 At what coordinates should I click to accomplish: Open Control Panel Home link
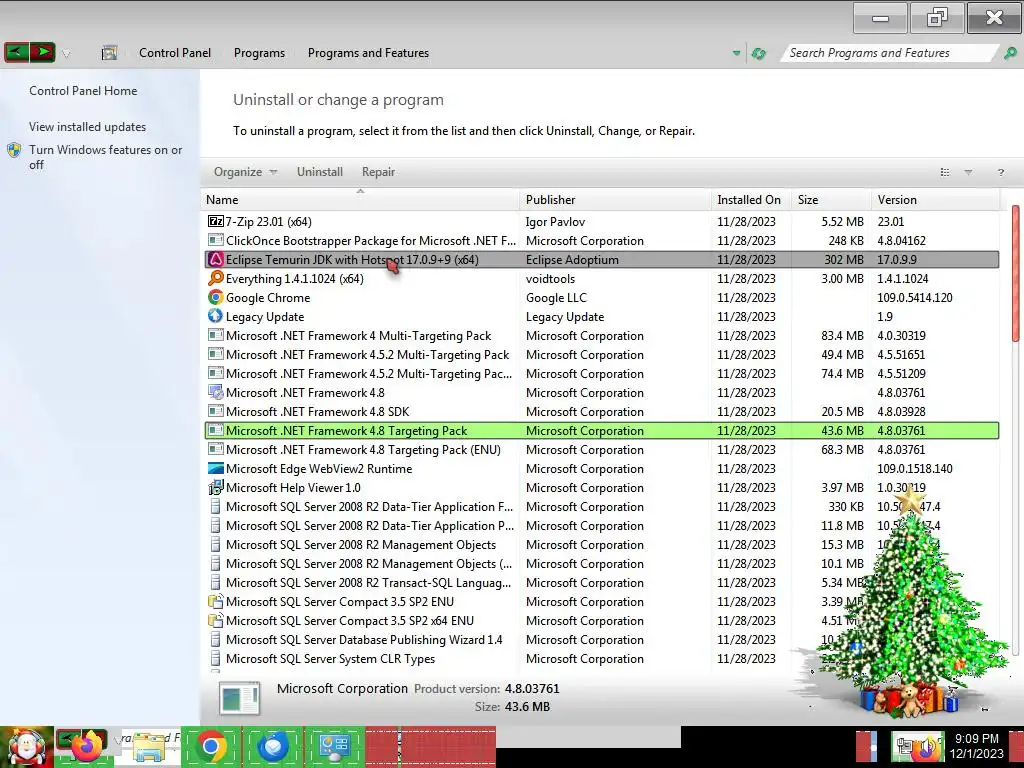(83, 91)
